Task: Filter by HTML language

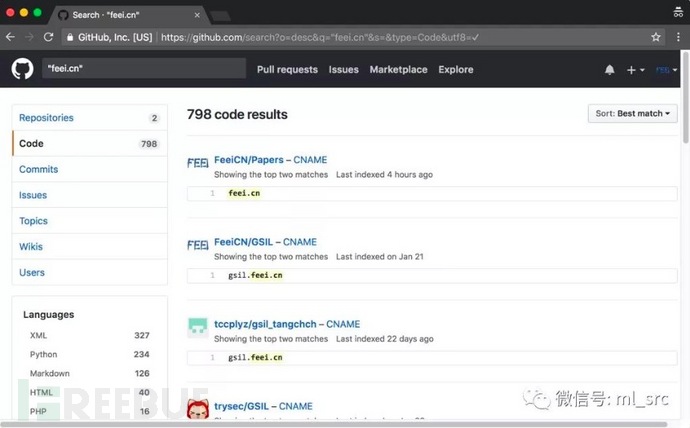Action: coord(90,392)
